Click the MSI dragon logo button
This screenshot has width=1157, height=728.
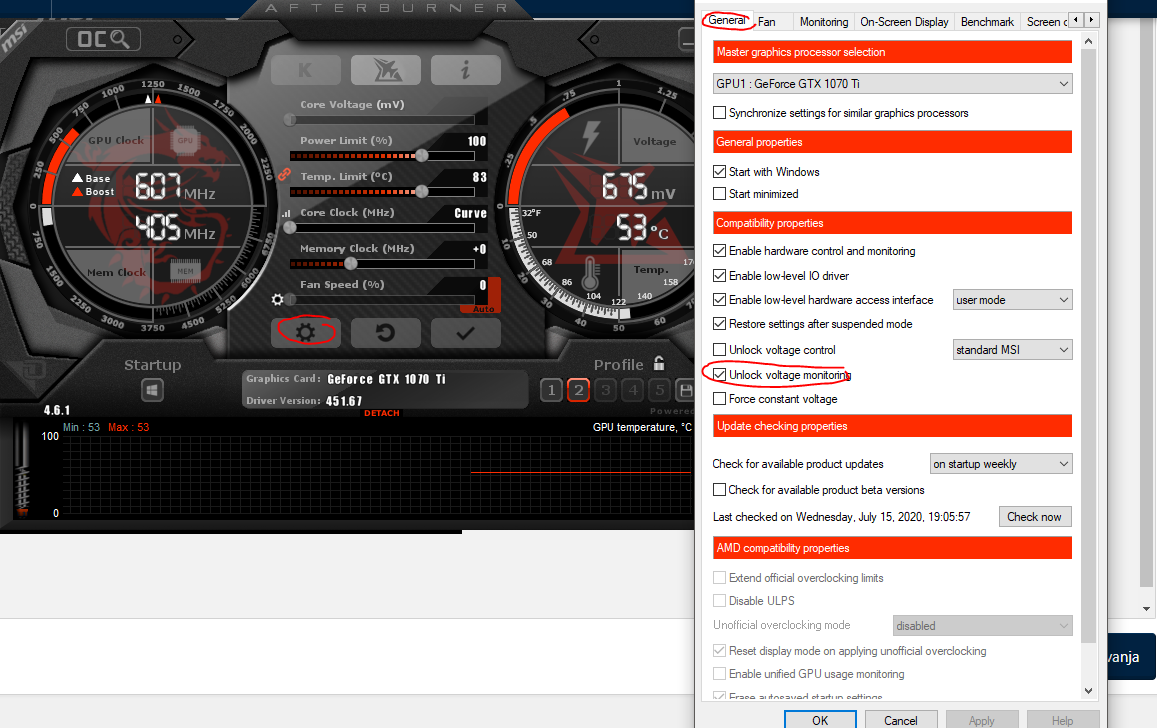click(386, 70)
